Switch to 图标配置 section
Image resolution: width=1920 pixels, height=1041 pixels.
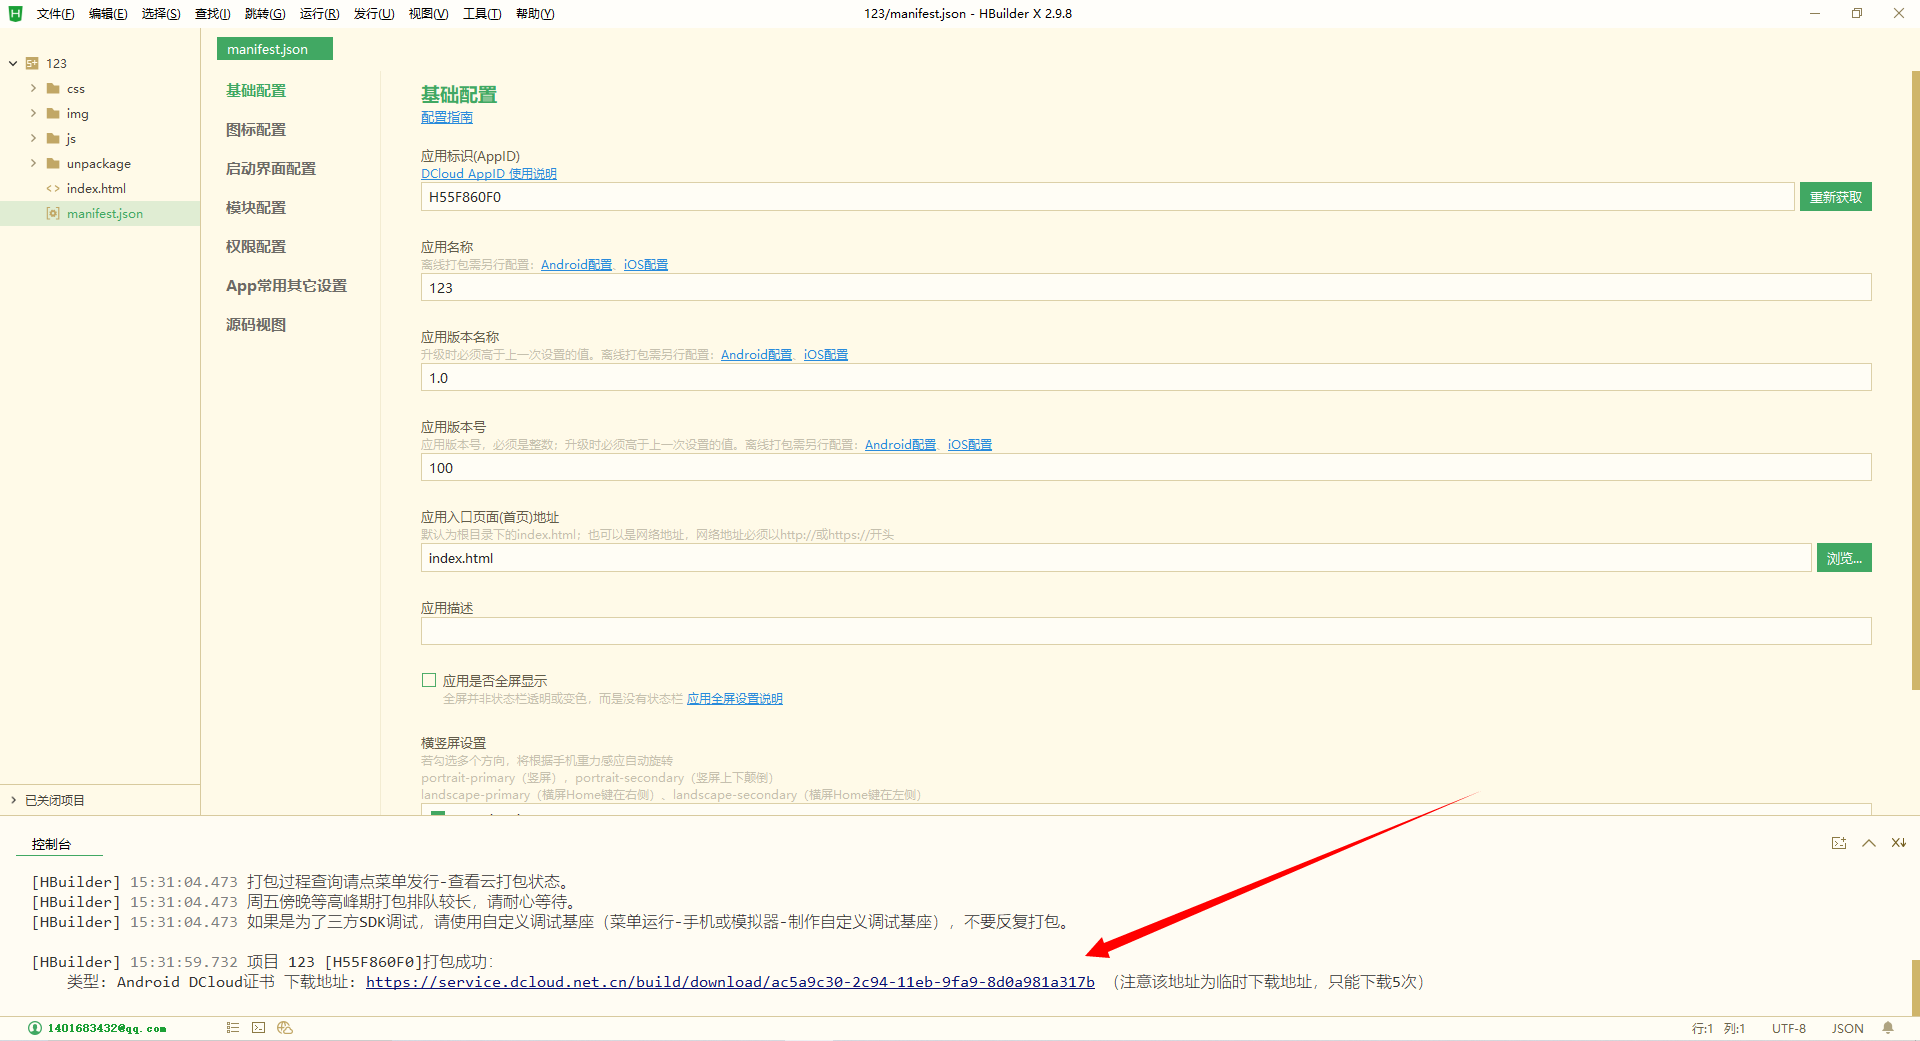(x=256, y=130)
